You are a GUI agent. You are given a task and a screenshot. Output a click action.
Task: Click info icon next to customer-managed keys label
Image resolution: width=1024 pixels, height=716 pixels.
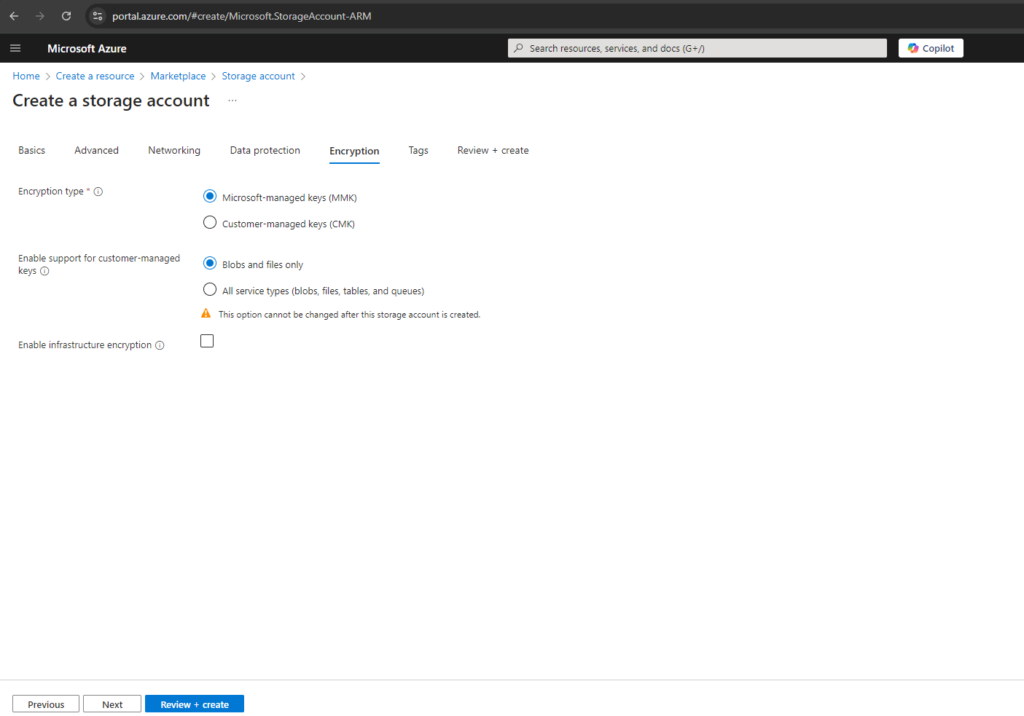click(44, 271)
